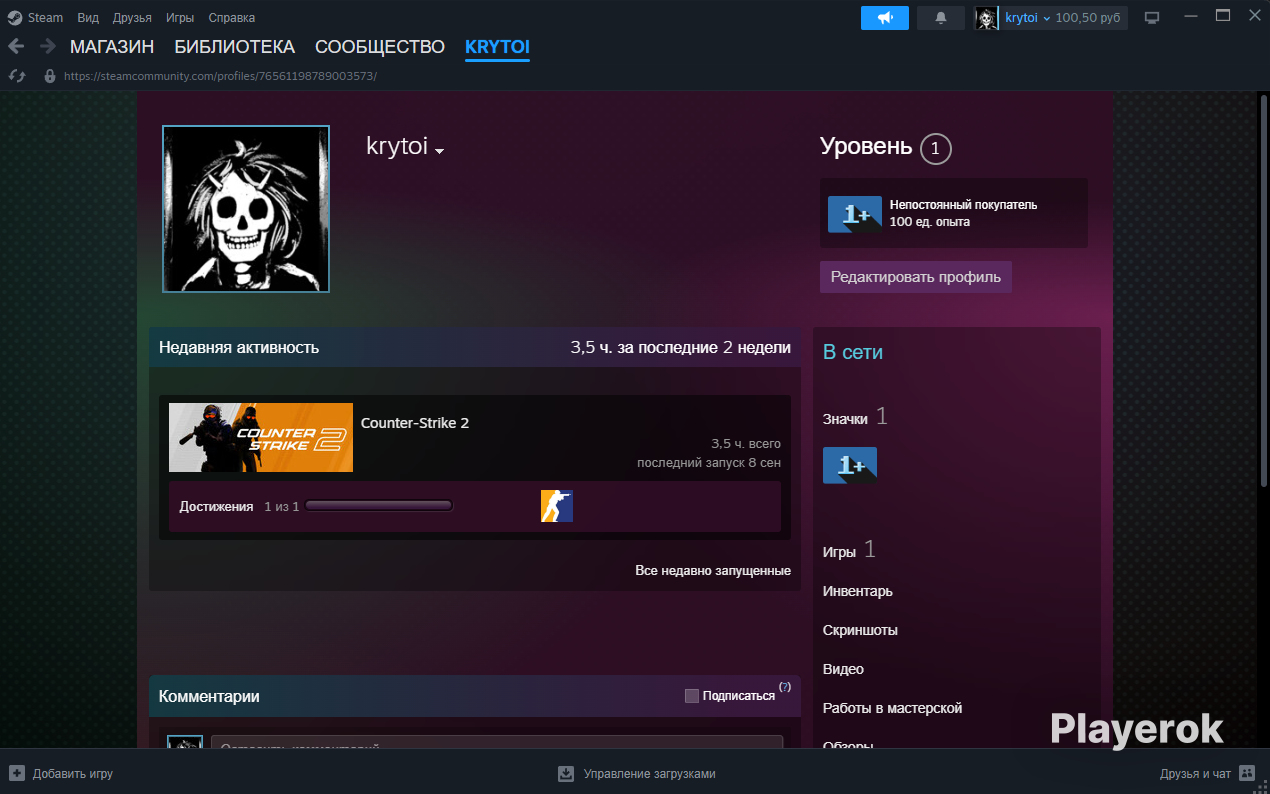
Task: Open the notifications bell
Action: (x=940, y=18)
